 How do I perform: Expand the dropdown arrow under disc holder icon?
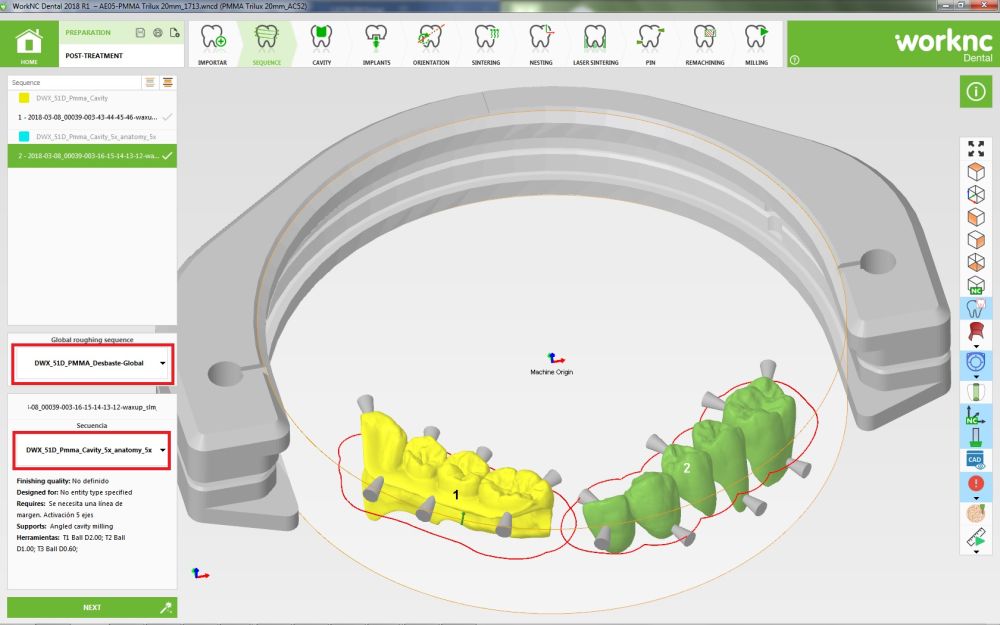[976, 377]
